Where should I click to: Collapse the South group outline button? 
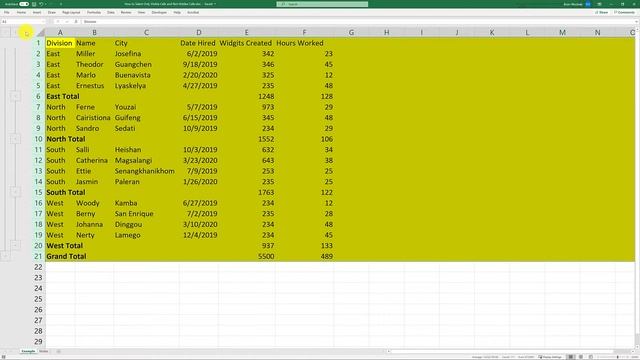[x=15, y=192]
